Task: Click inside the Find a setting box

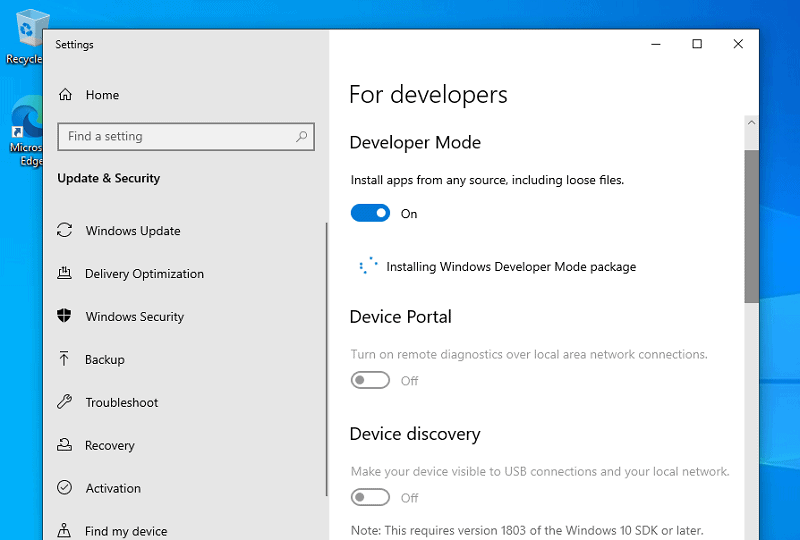Action: 186,136
